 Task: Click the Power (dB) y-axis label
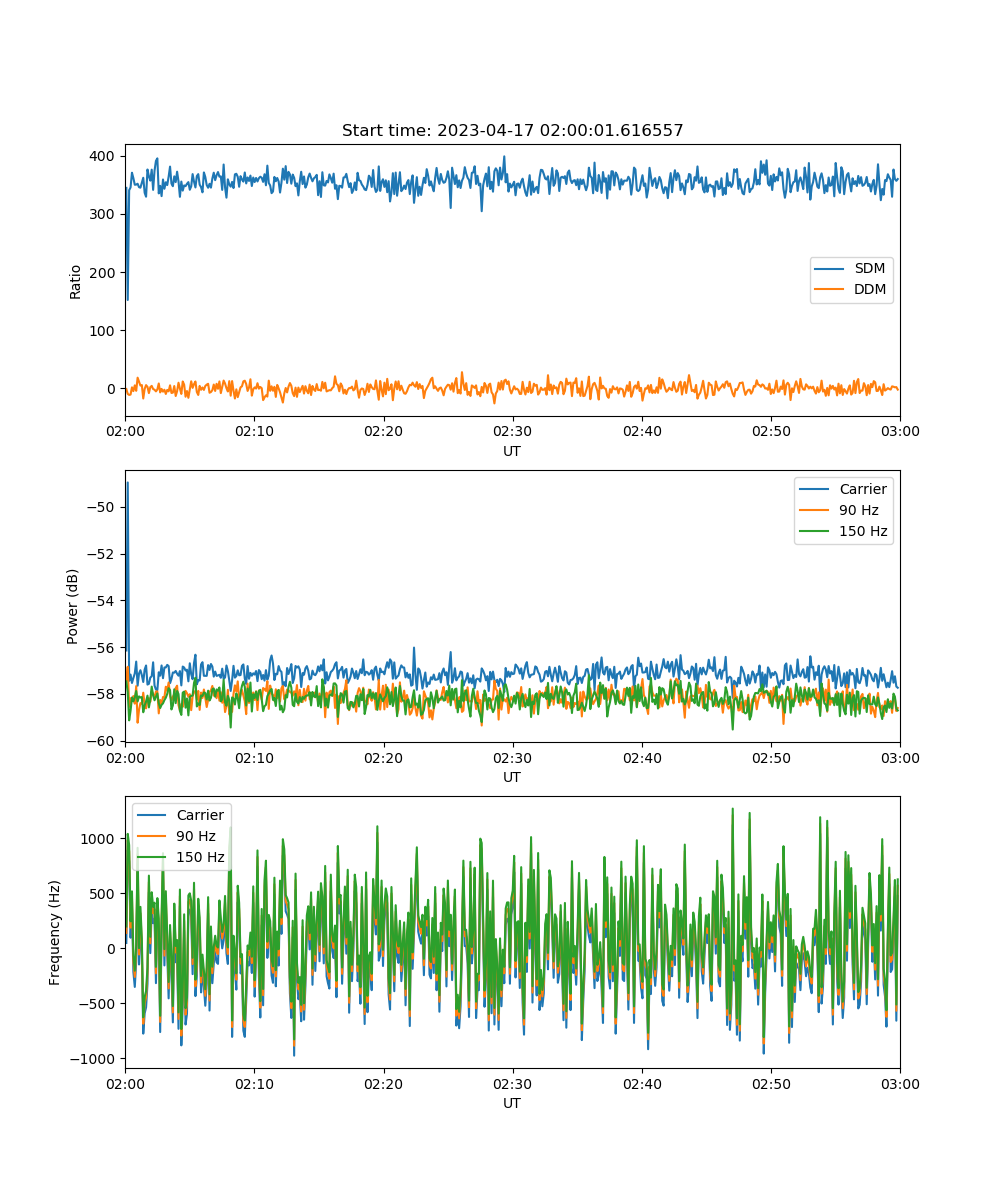[75, 606]
